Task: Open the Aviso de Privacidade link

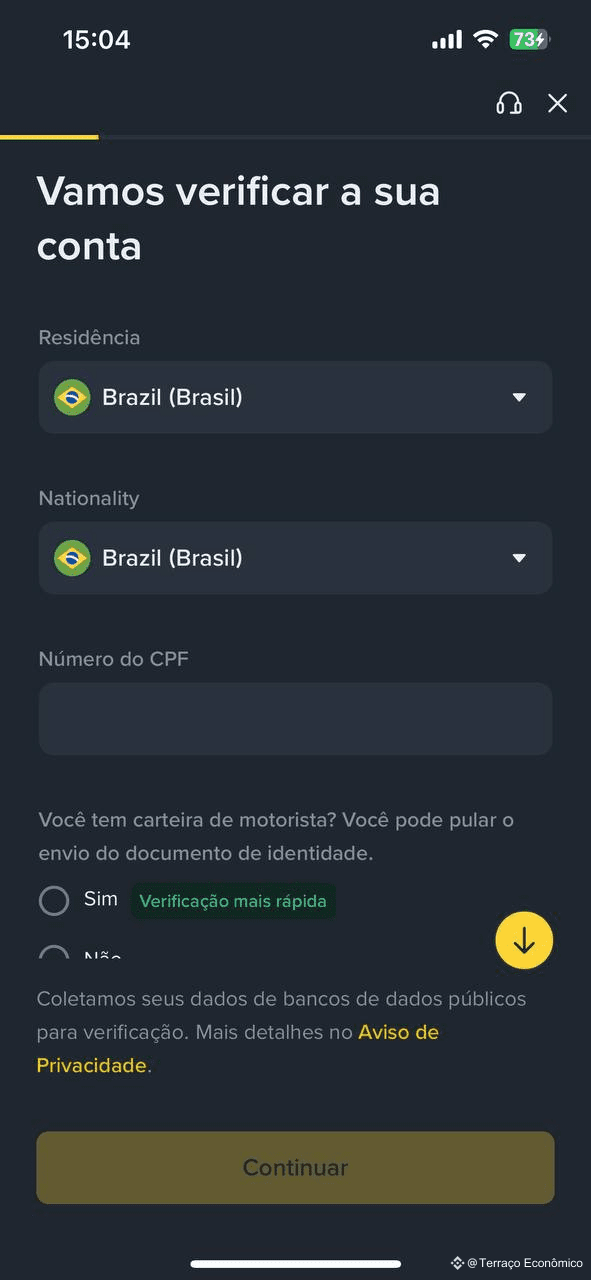Action: click(238, 1049)
